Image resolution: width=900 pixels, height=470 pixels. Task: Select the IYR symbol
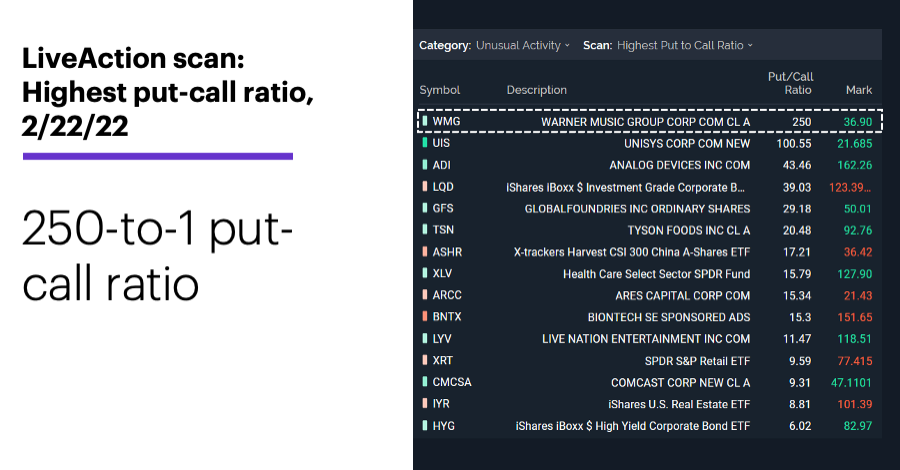441,404
